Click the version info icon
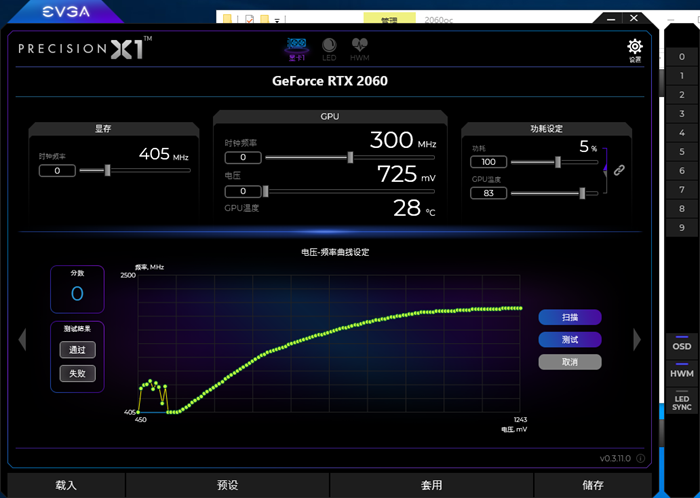 pyautogui.click(x=640, y=458)
